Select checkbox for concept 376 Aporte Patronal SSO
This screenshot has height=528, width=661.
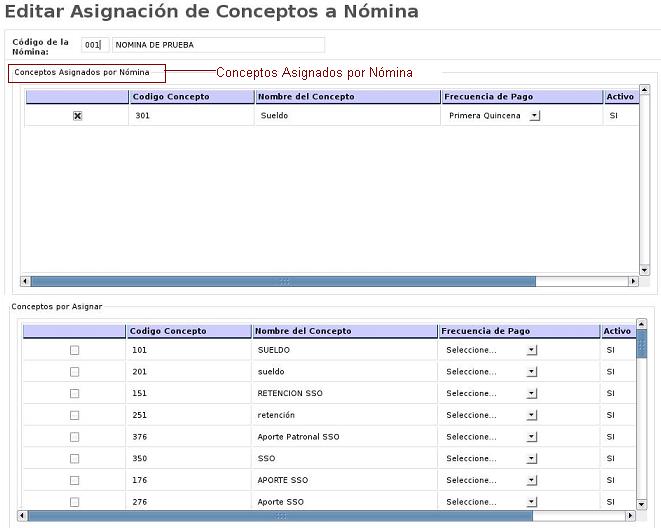tap(74, 437)
